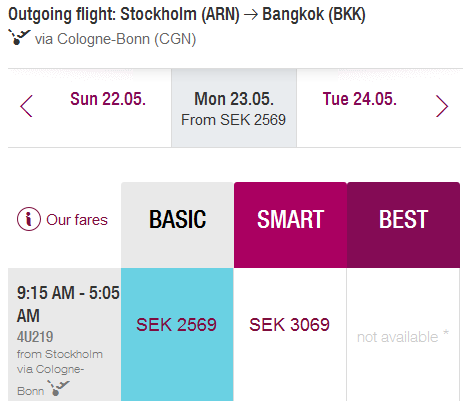Click the info icon beside Our fares

(29, 219)
